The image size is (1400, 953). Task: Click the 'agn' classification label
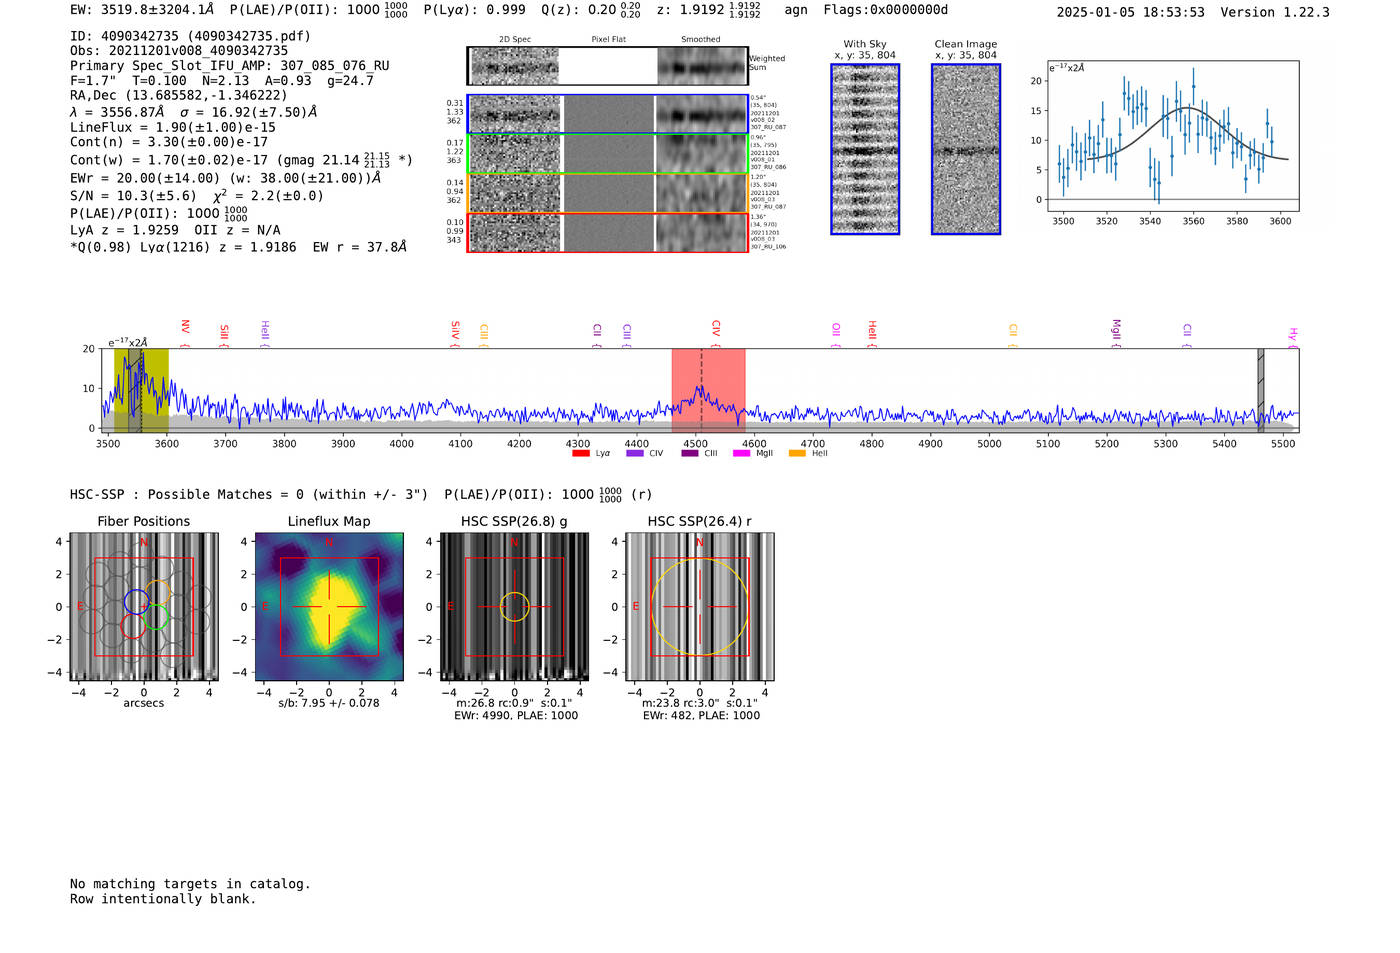pyautogui.click(x=796, y=10)
